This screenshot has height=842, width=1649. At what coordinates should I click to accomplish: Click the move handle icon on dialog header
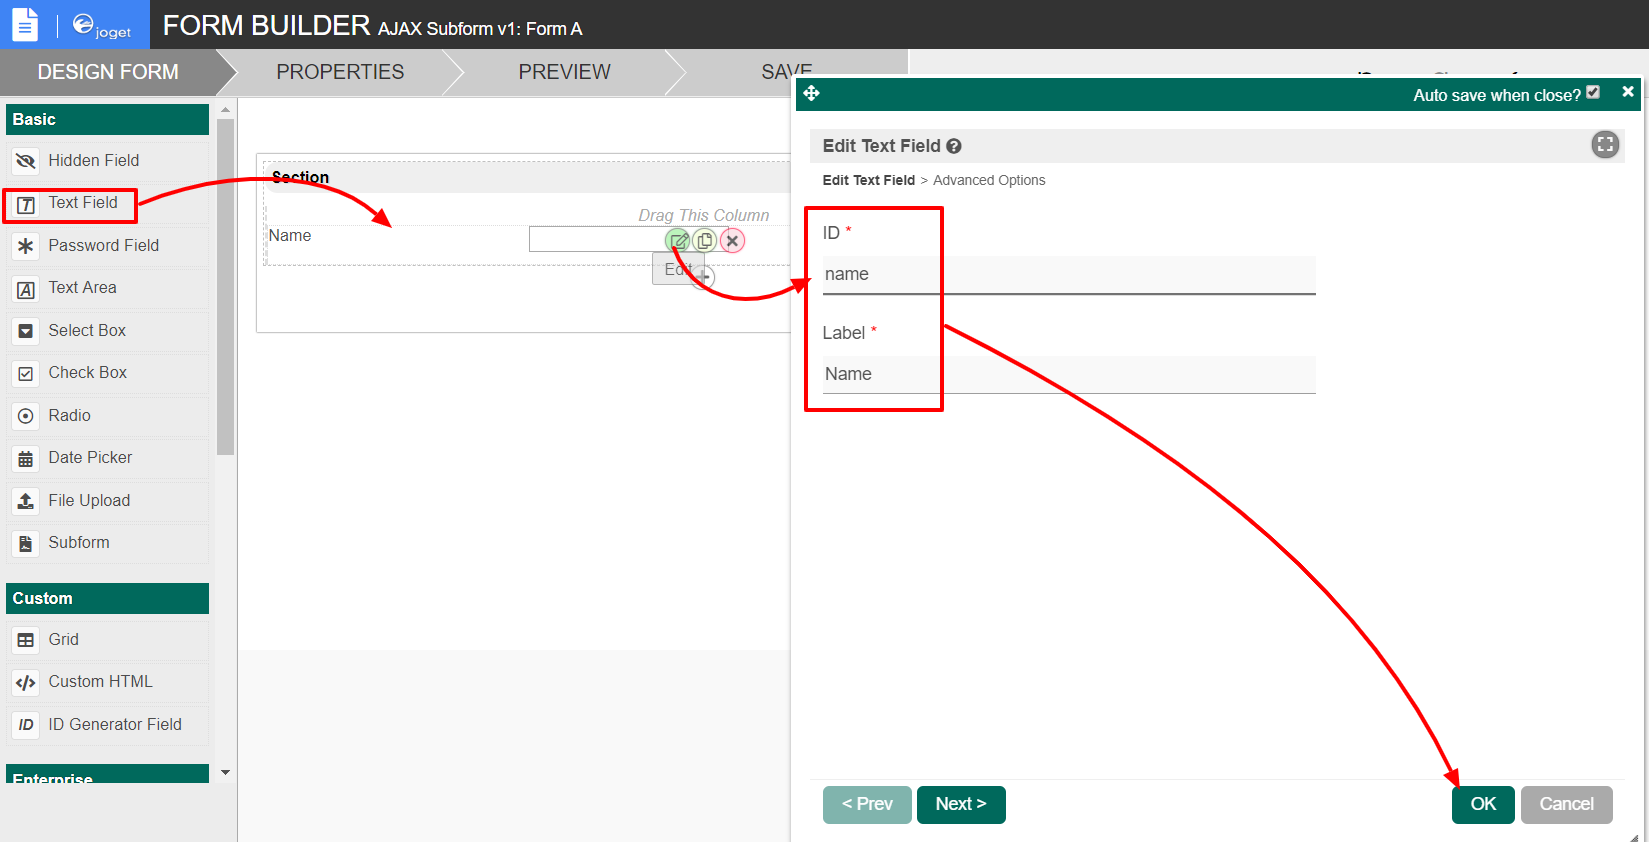pyautogui.click(x=811, y=94)
